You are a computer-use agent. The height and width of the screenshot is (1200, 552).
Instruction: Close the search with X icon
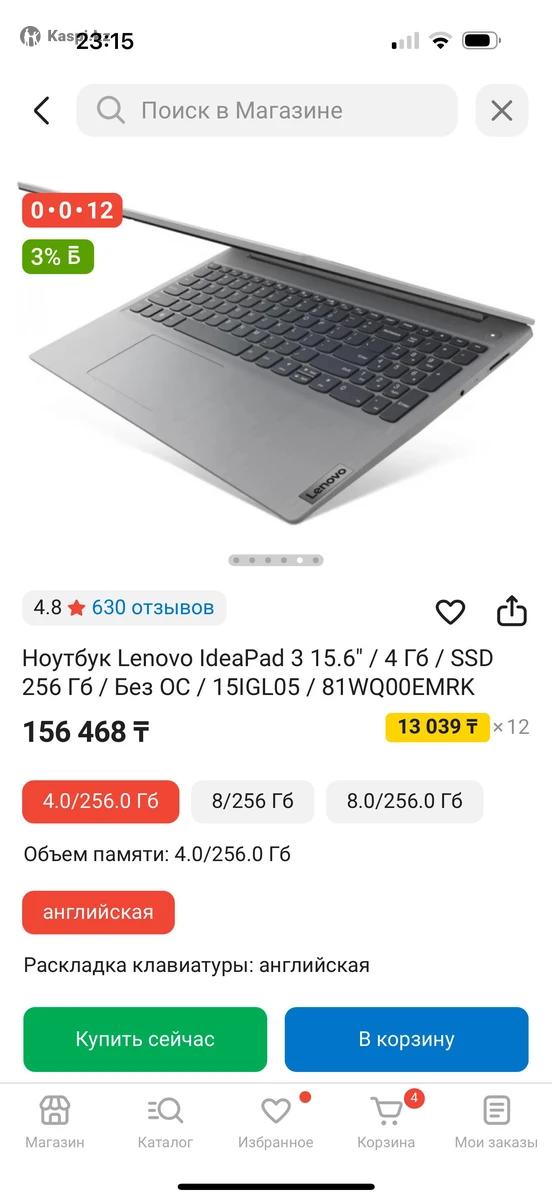click(x=501, y=110)
